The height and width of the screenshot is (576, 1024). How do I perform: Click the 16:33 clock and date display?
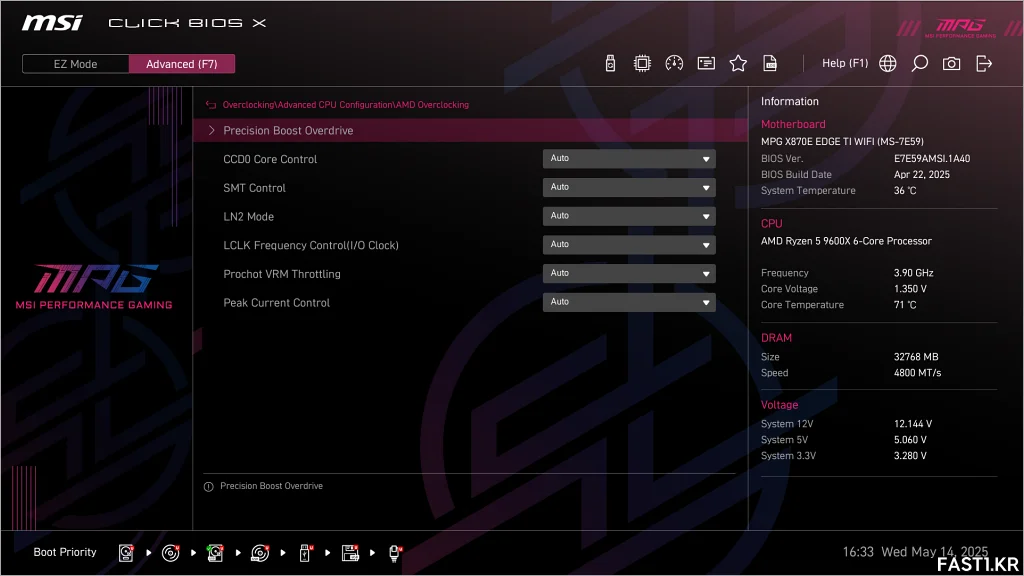pos(915,552)
